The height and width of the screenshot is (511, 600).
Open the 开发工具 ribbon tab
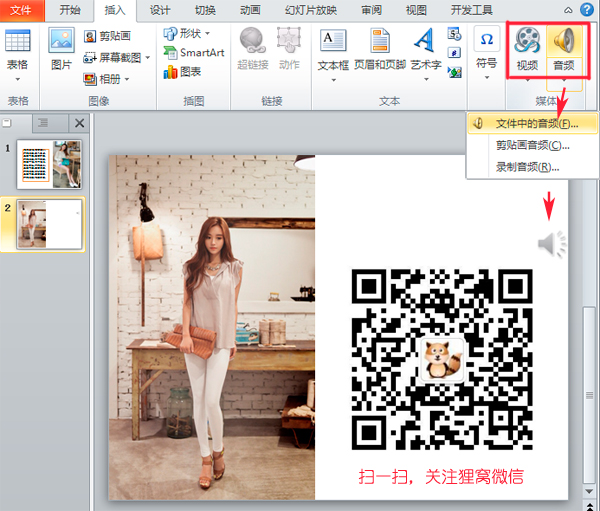tap(471, 10)
